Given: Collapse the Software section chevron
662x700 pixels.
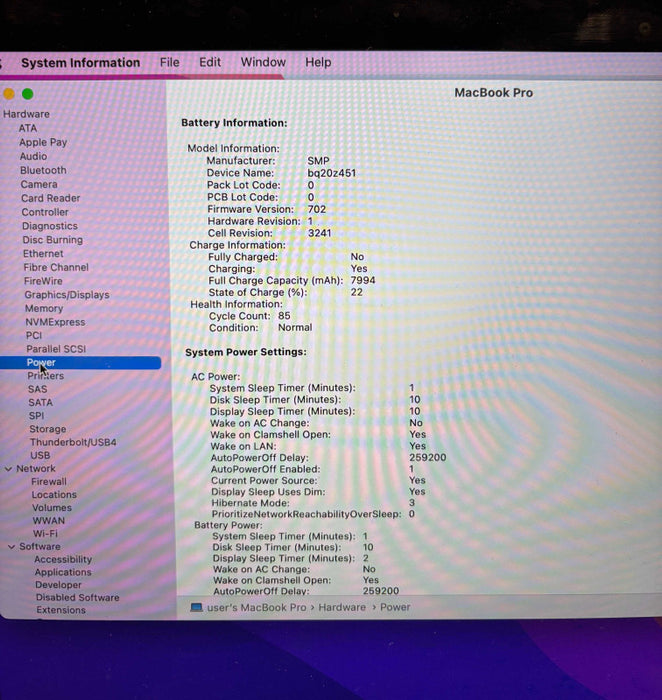Looking at the screenshot, I should 11,546.
